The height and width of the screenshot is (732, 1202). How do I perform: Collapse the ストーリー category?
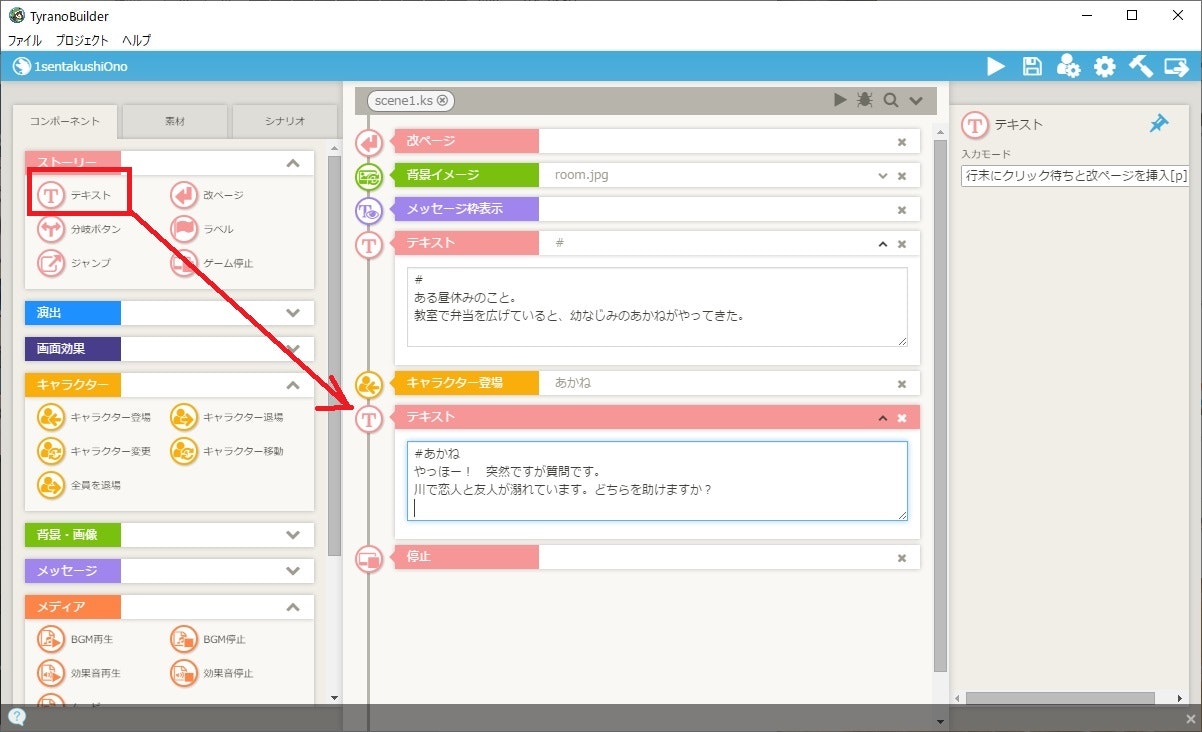pos(292,163)
